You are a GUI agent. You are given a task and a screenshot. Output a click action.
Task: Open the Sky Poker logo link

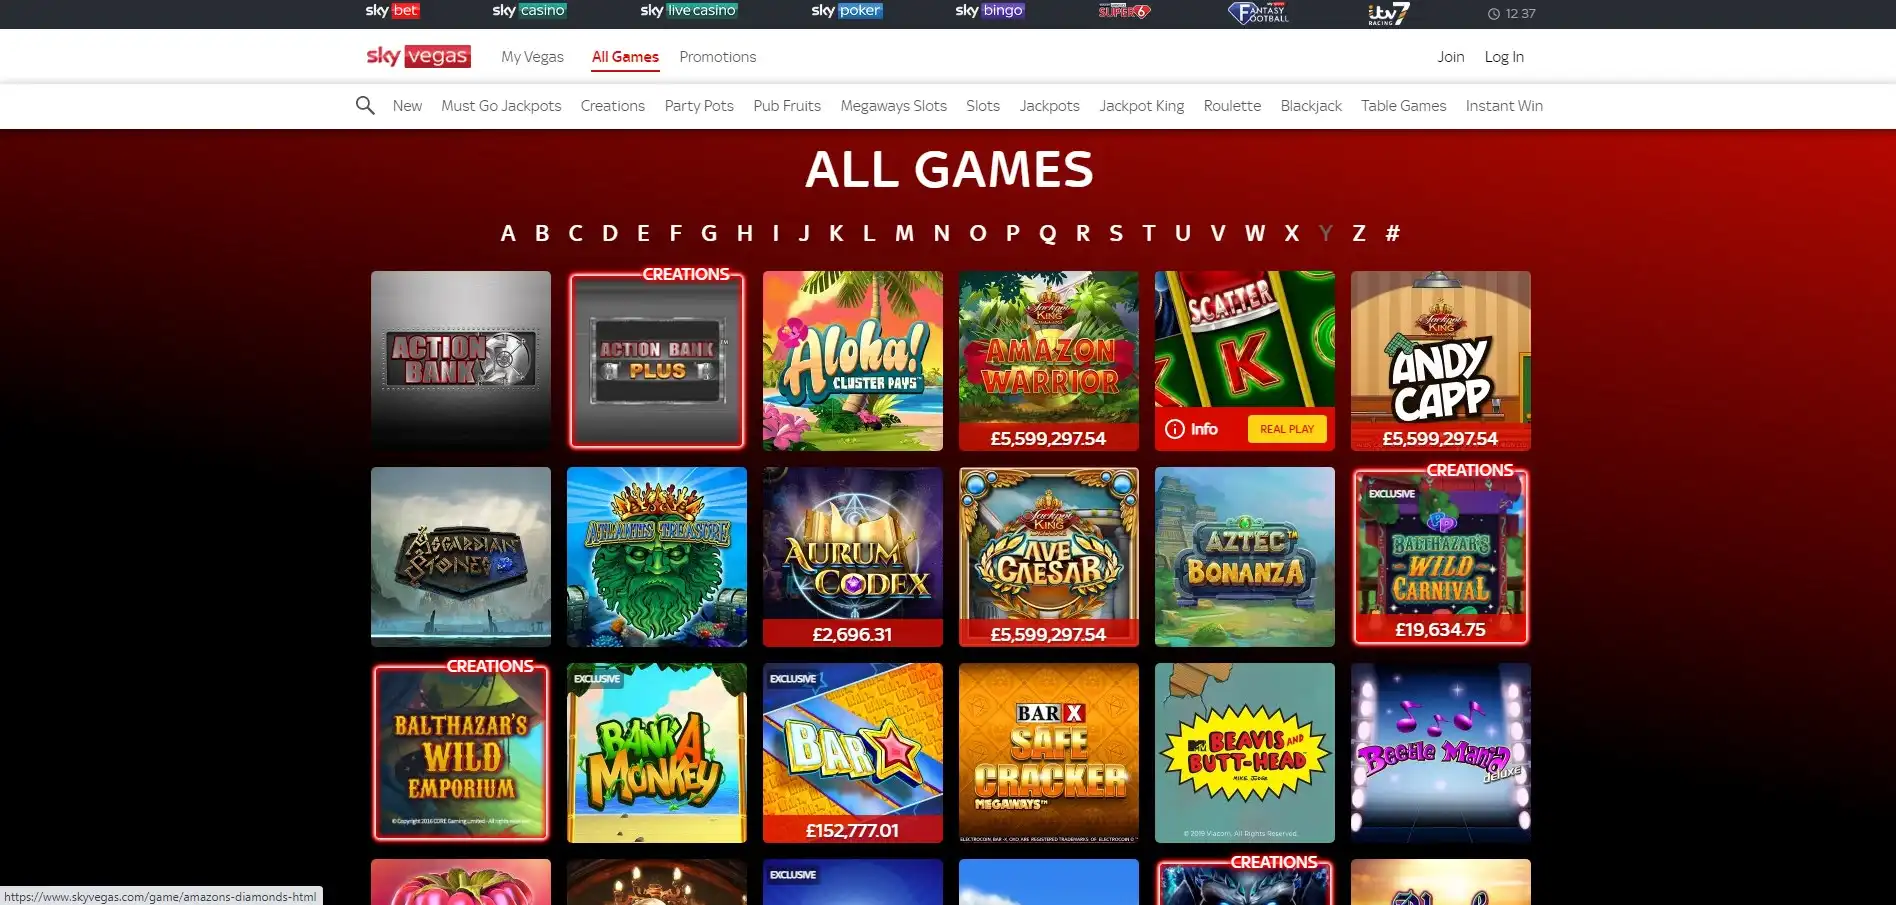click(846, 10)
